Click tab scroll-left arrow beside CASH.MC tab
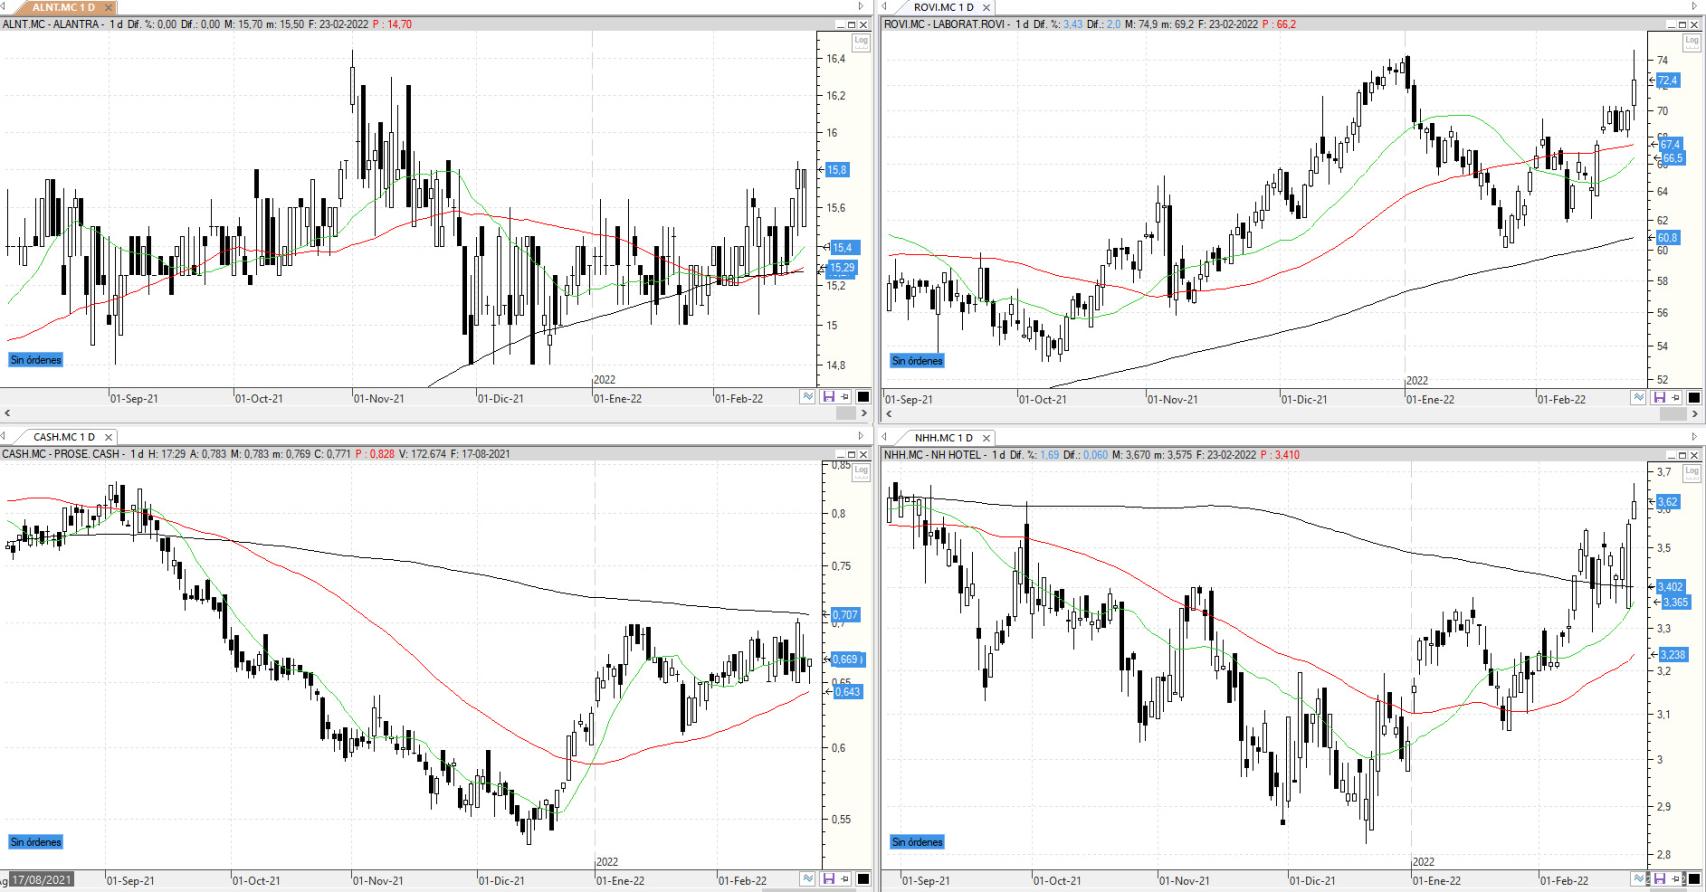1706x892 pixels. (x=5, y=436)
